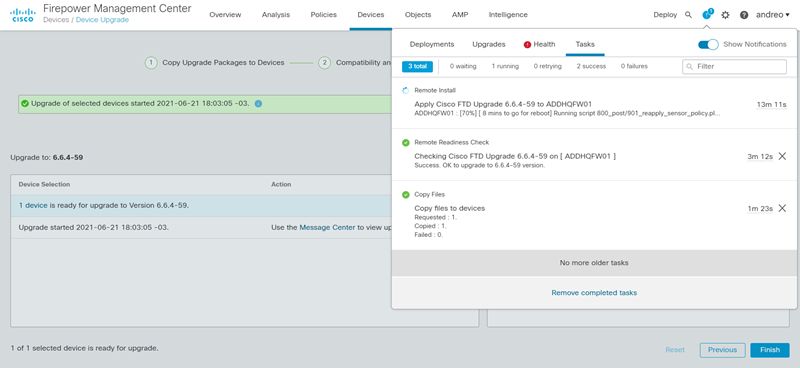This screenshot has width=800, height=368.
Task: Click the Reset button
Action: [x=675, y=350]
